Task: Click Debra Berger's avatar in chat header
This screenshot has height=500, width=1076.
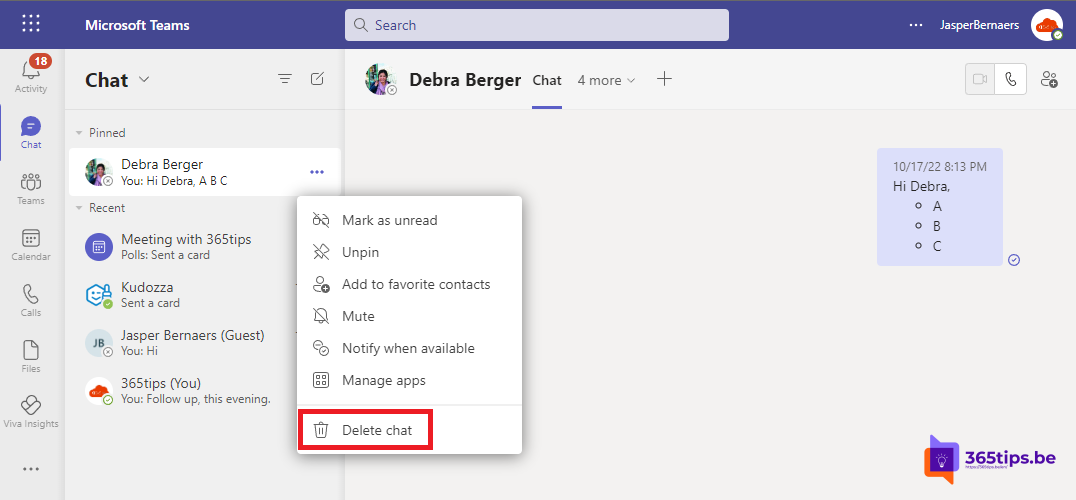Action: click(x=380, y=80)
